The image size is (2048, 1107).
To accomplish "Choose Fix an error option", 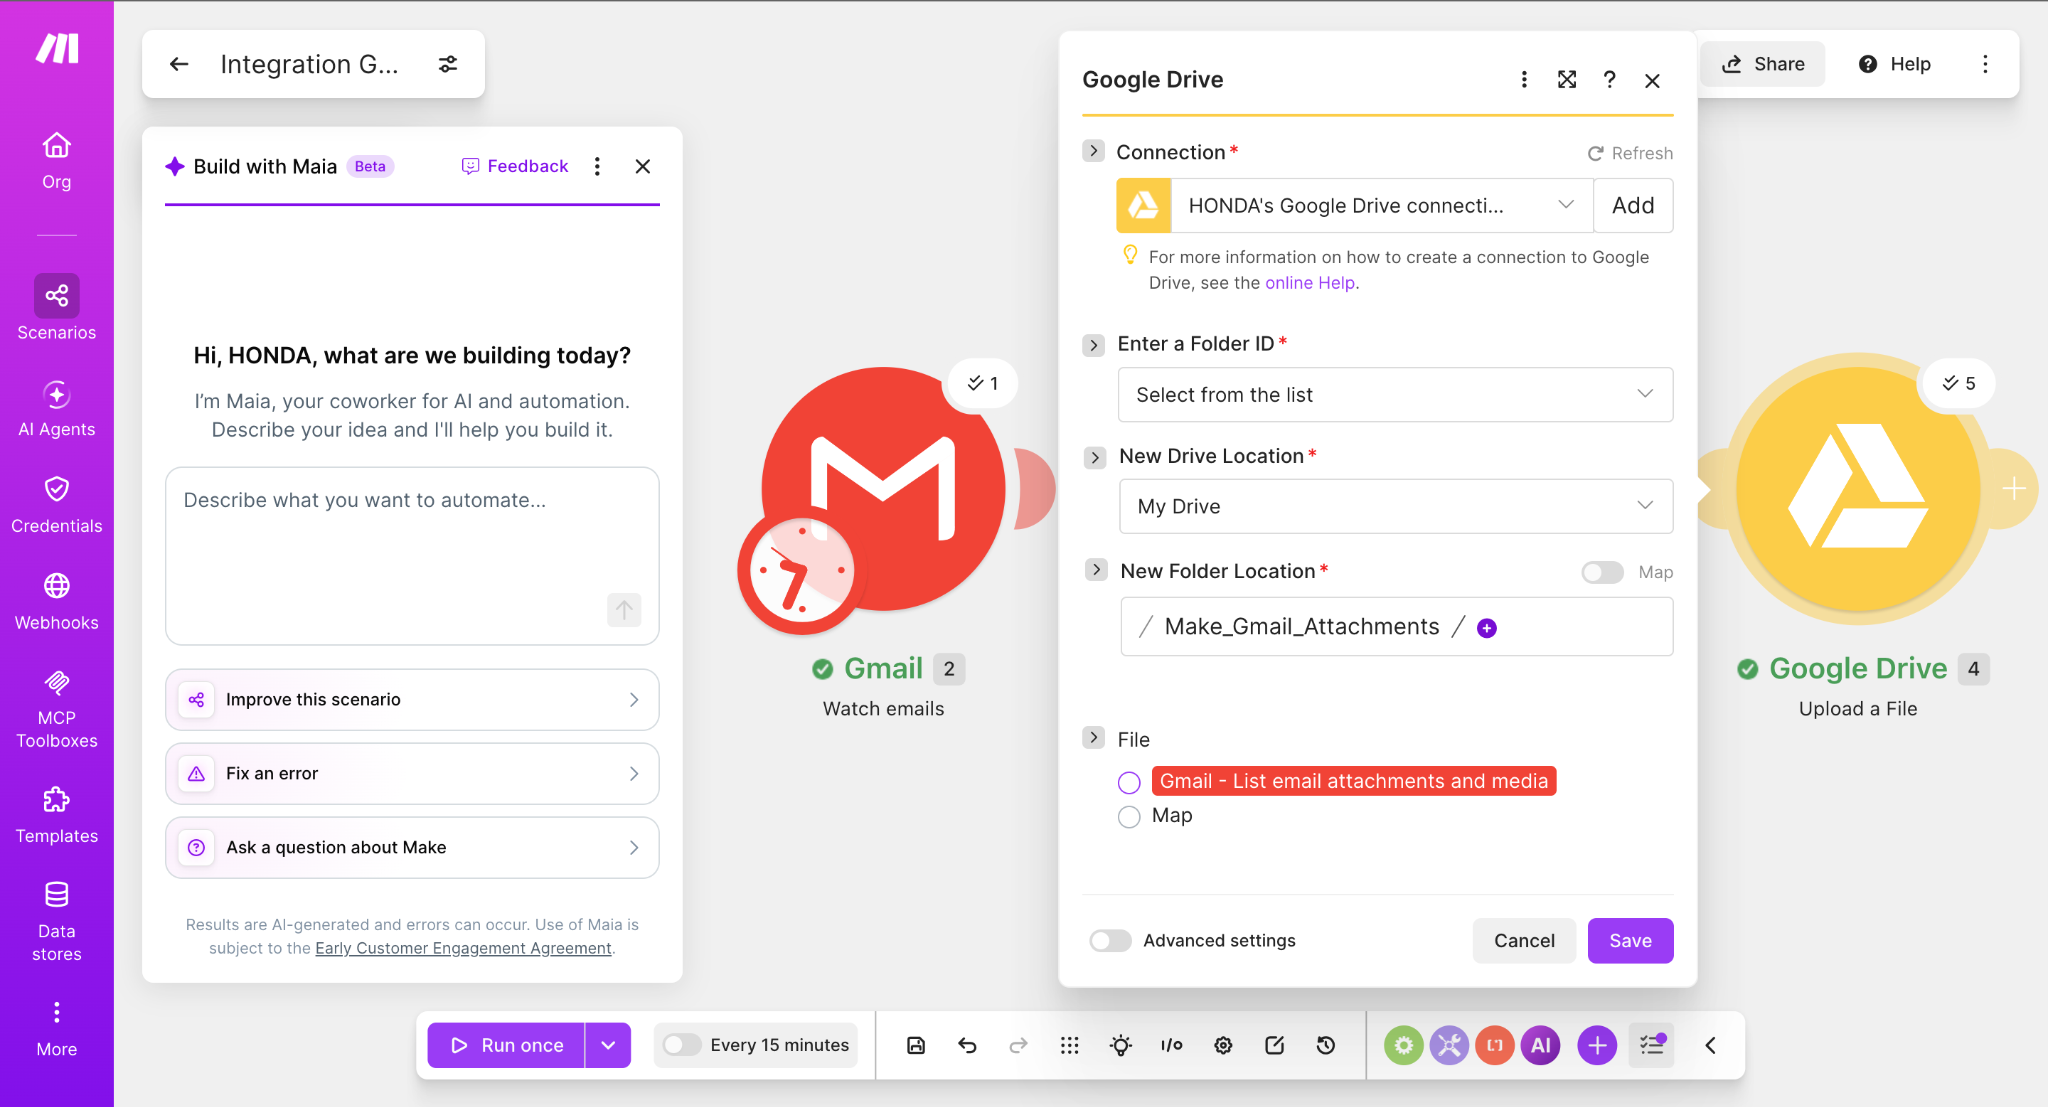I will pyautogui.click(x=412, y=774).
